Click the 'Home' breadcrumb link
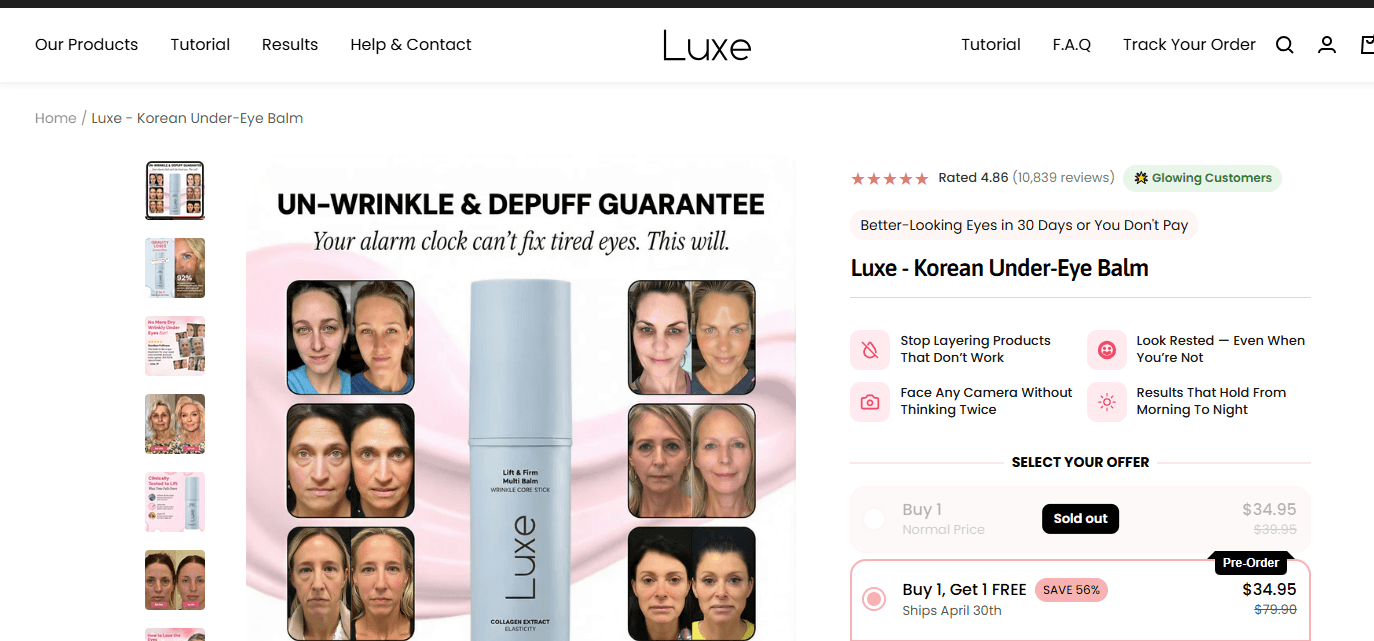Image resolution: width=1374 pixels, height=641 pixels. tap(55, 118)
